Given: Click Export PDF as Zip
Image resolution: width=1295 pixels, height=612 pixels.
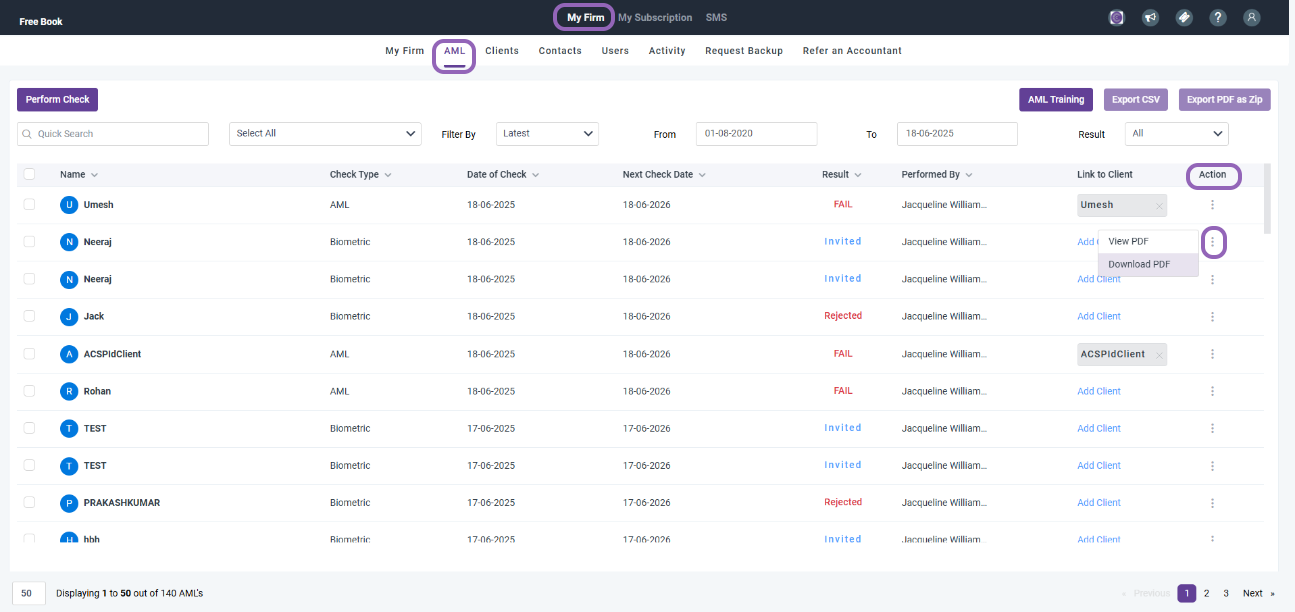Looking at the screenshot, I should 1224,99.
